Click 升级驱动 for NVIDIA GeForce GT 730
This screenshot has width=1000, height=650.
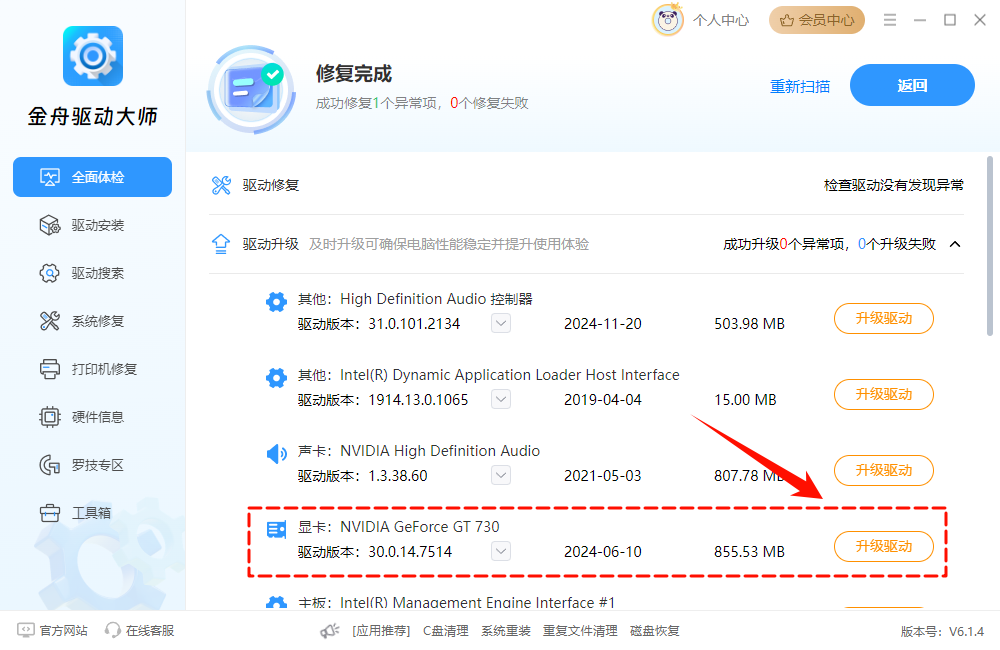coord(883,546)
